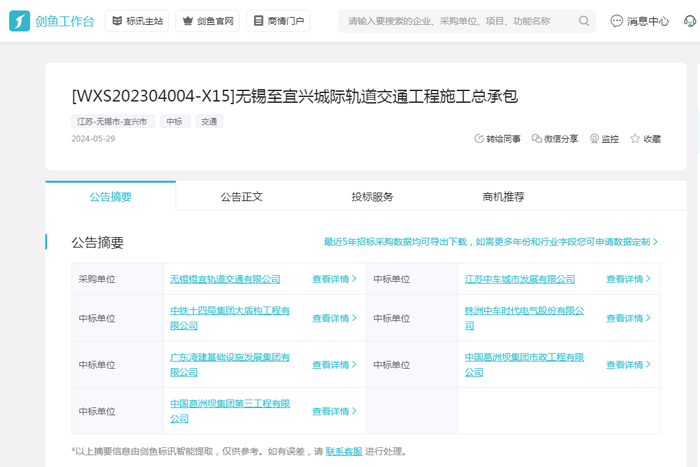Expand 查看详情 for 中国葛洲坝集团第三工程有限公司

(334, 411)
